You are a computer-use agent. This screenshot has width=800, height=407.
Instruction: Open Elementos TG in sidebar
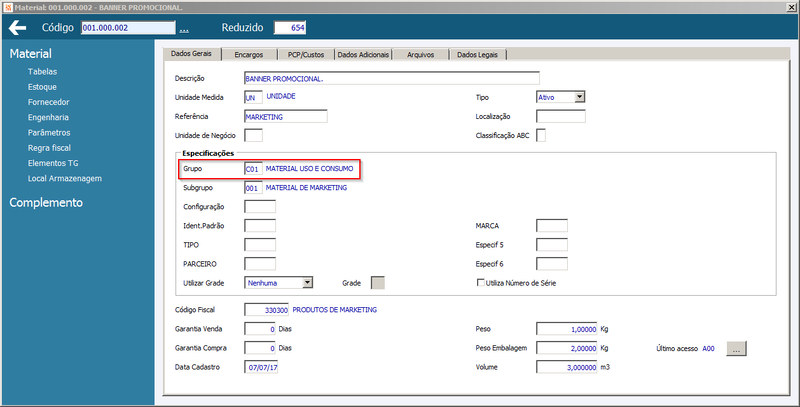click(53, 163)
